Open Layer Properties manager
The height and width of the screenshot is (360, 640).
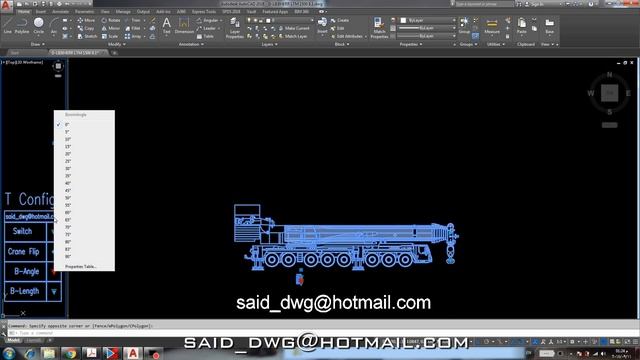click(x=235, y=28)
